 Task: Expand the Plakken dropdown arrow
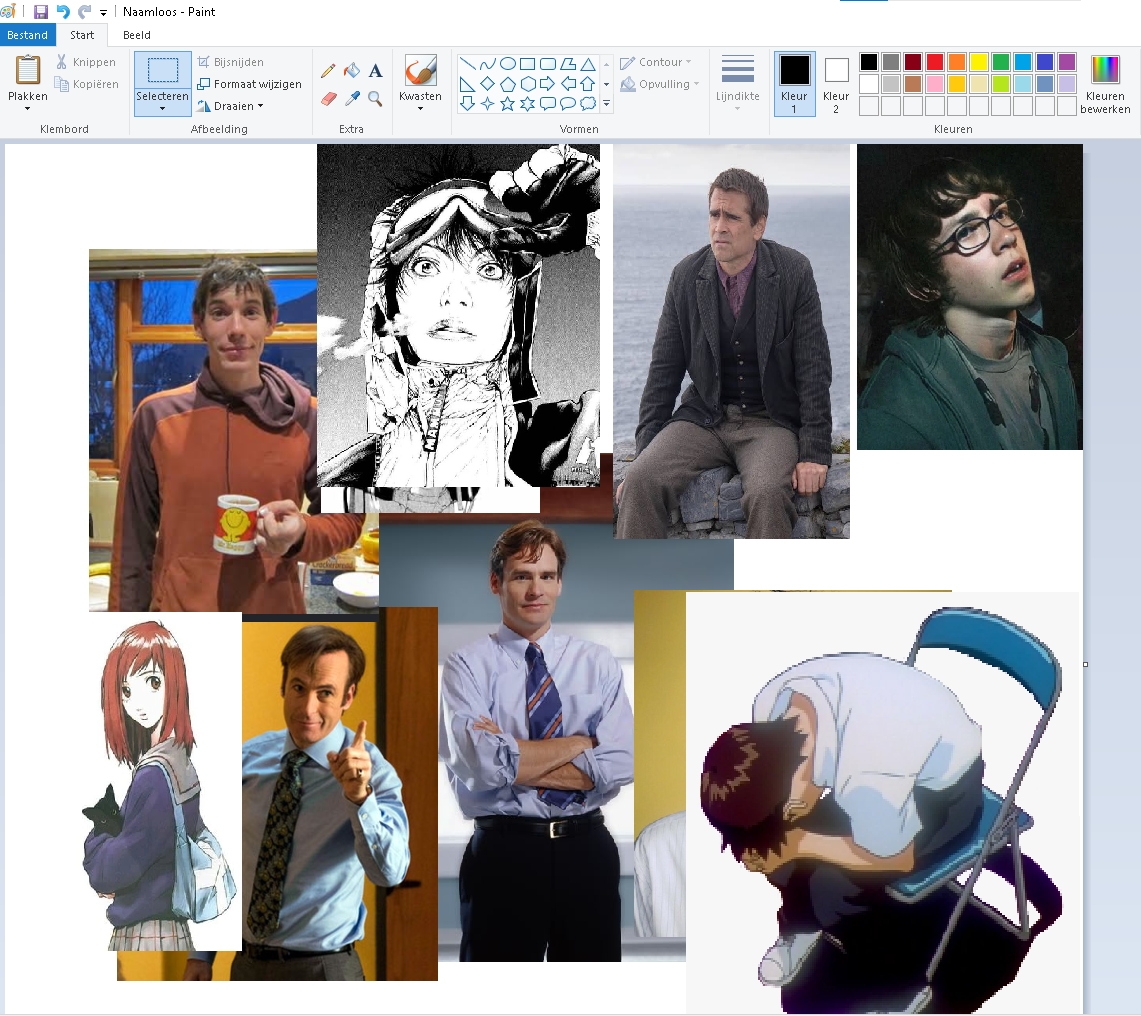28,109
